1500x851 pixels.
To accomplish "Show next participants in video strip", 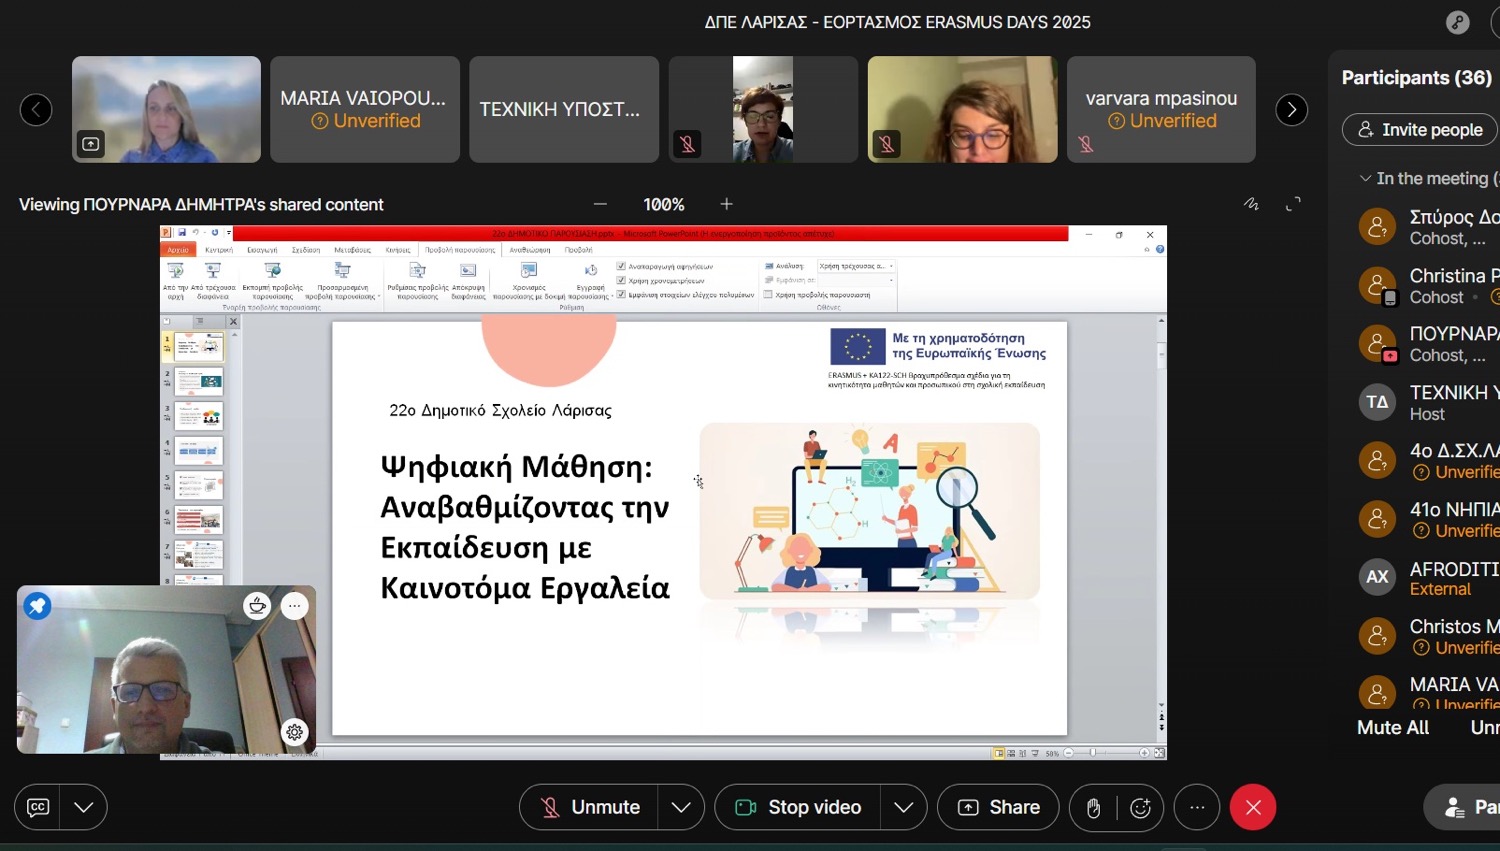I will (x=1291, y=110).
